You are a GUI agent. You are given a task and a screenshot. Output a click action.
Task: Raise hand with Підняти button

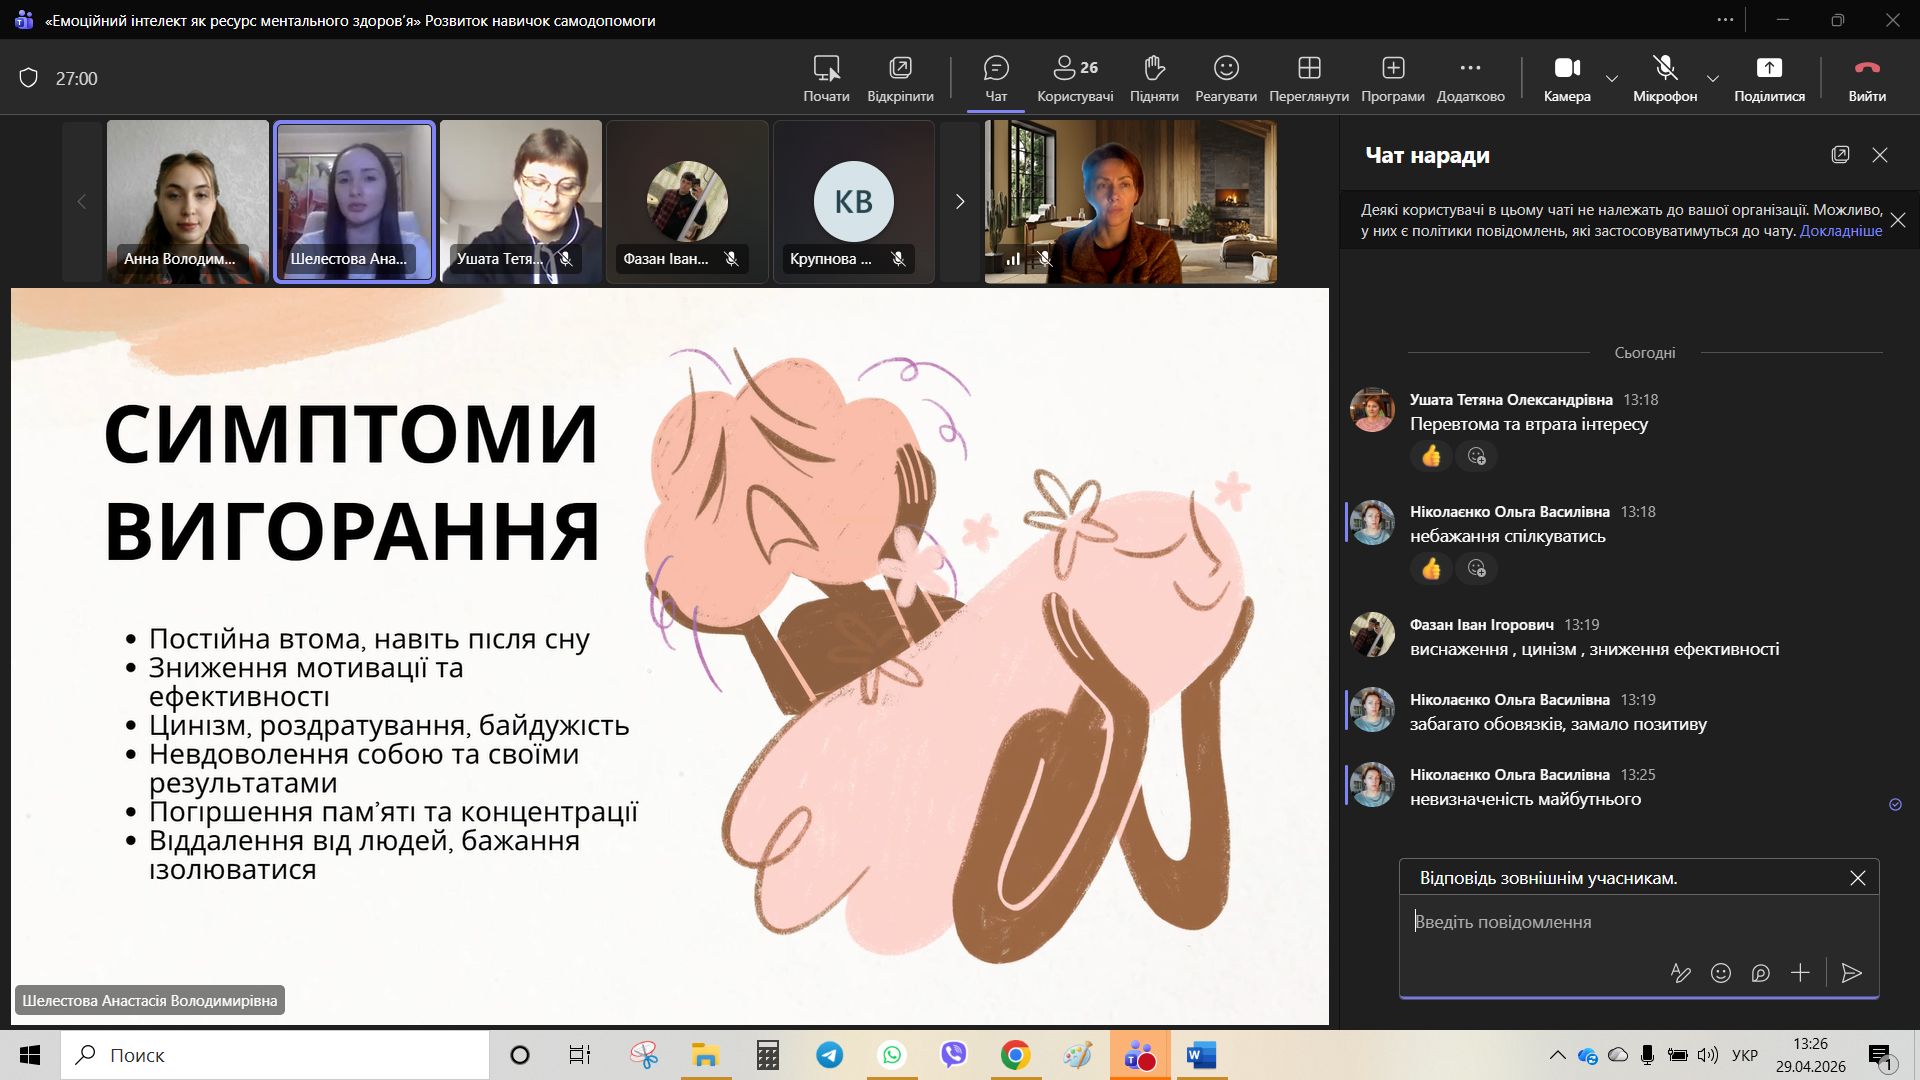tap(1154, 78)
